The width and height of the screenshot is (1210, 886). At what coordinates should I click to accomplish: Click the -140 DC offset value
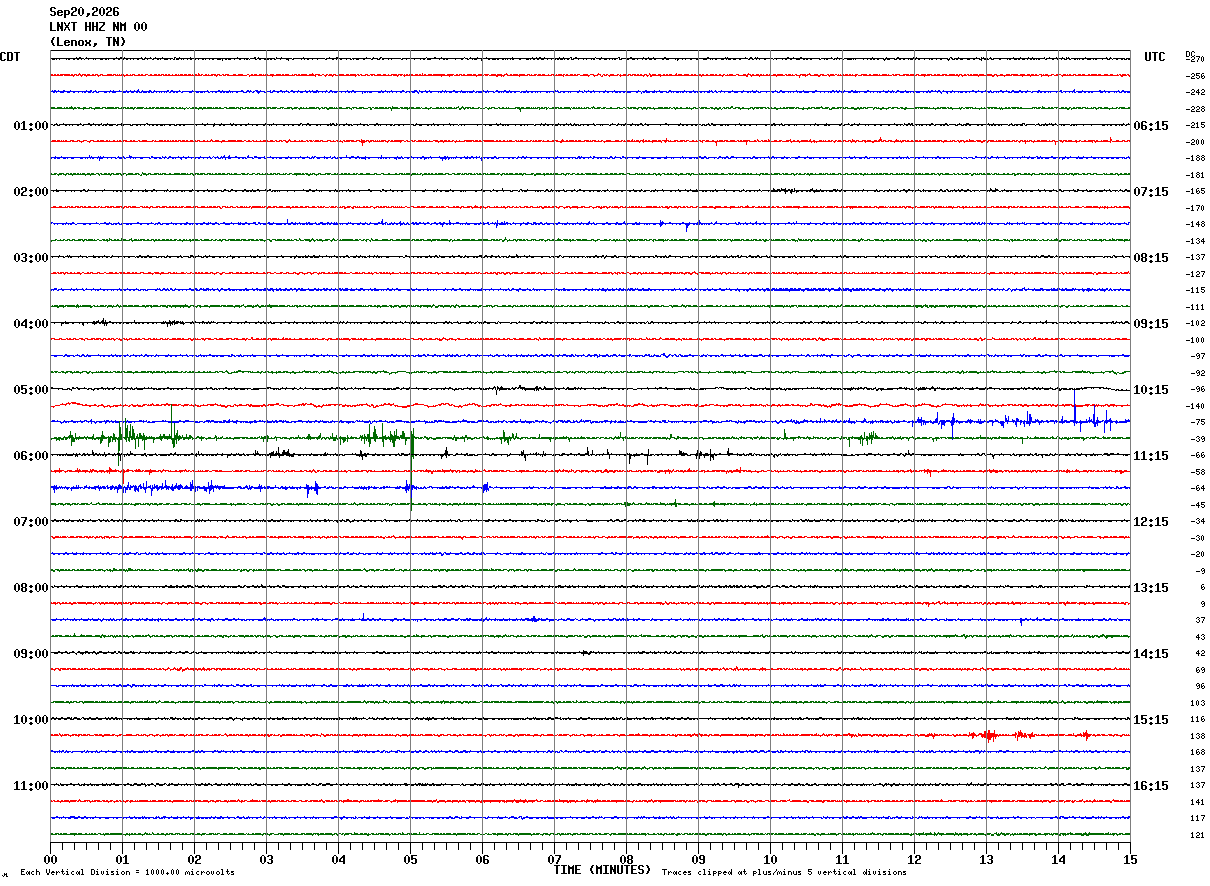[1196, 407]
